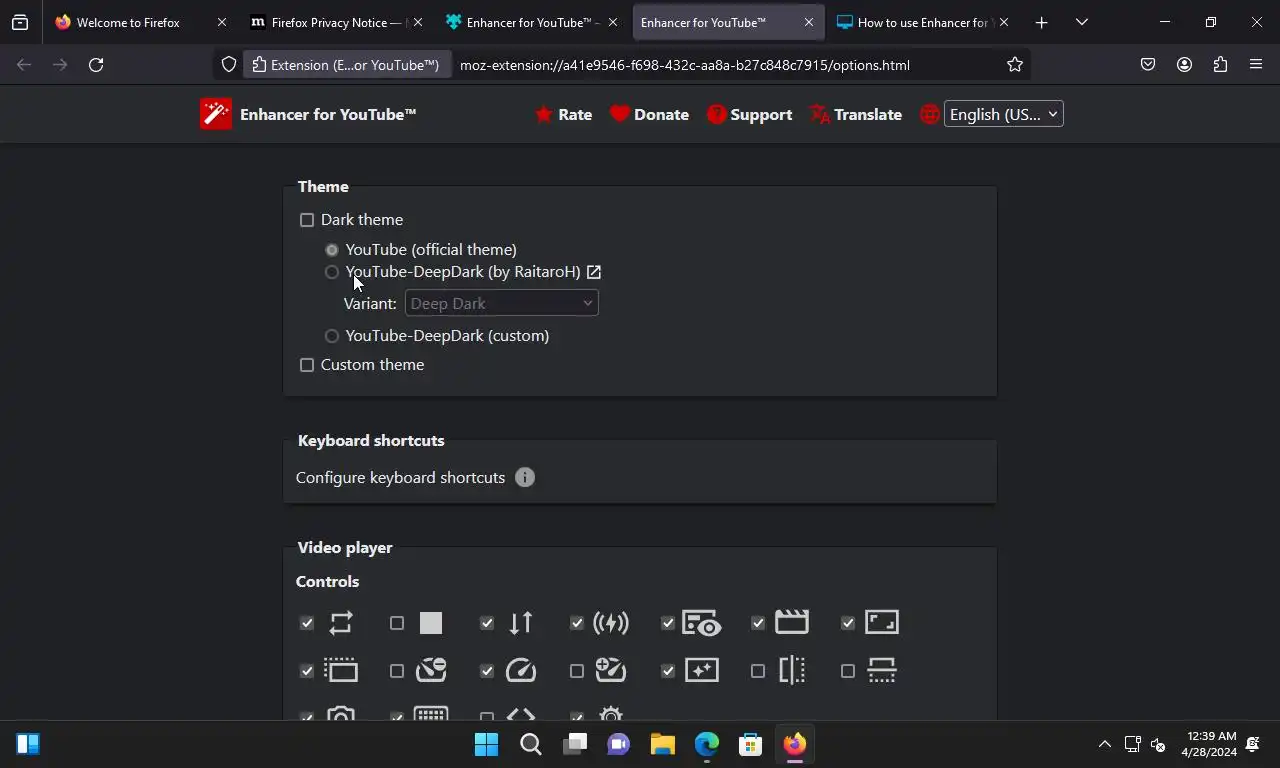The height and width of the screenshot is (768, 1280).
Task: Click the Enhancer for YouTube magic wand logo
Action: coord(216,114)
